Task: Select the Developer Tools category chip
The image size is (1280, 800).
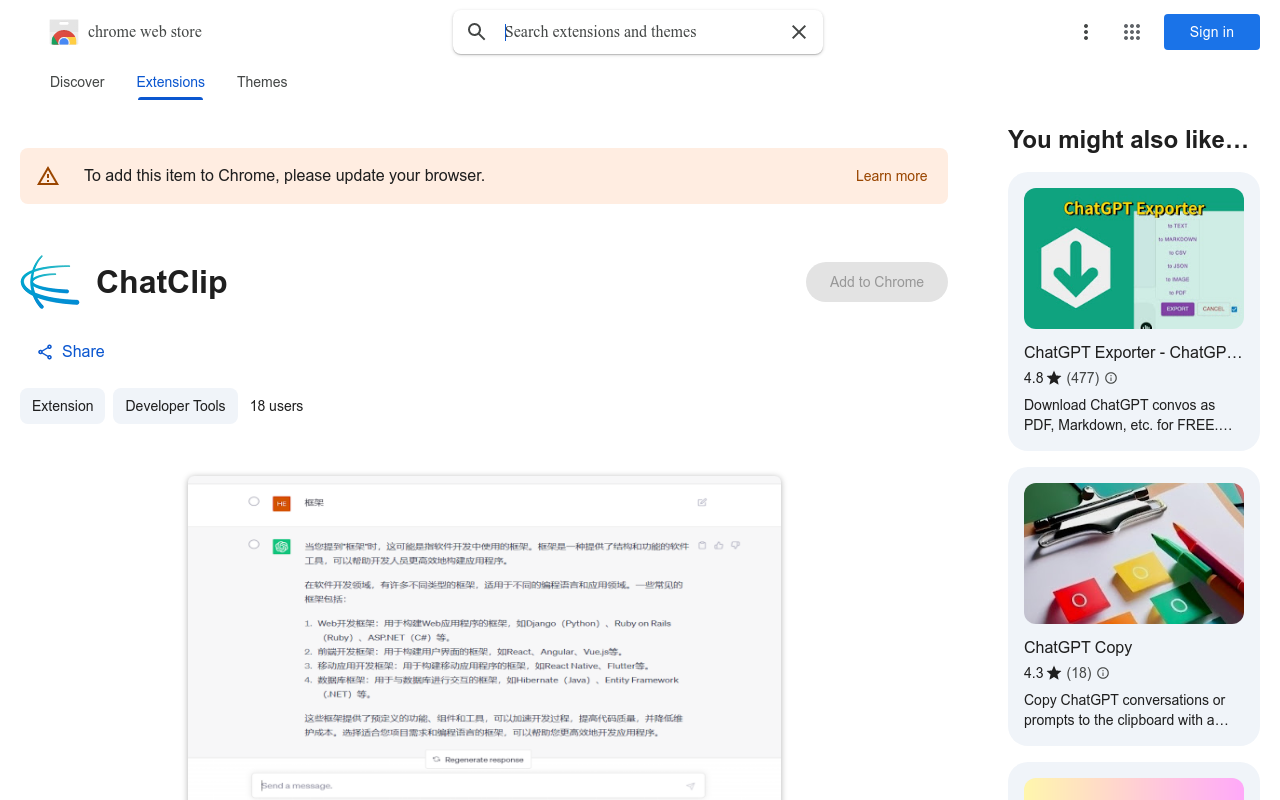Action: 175,406
